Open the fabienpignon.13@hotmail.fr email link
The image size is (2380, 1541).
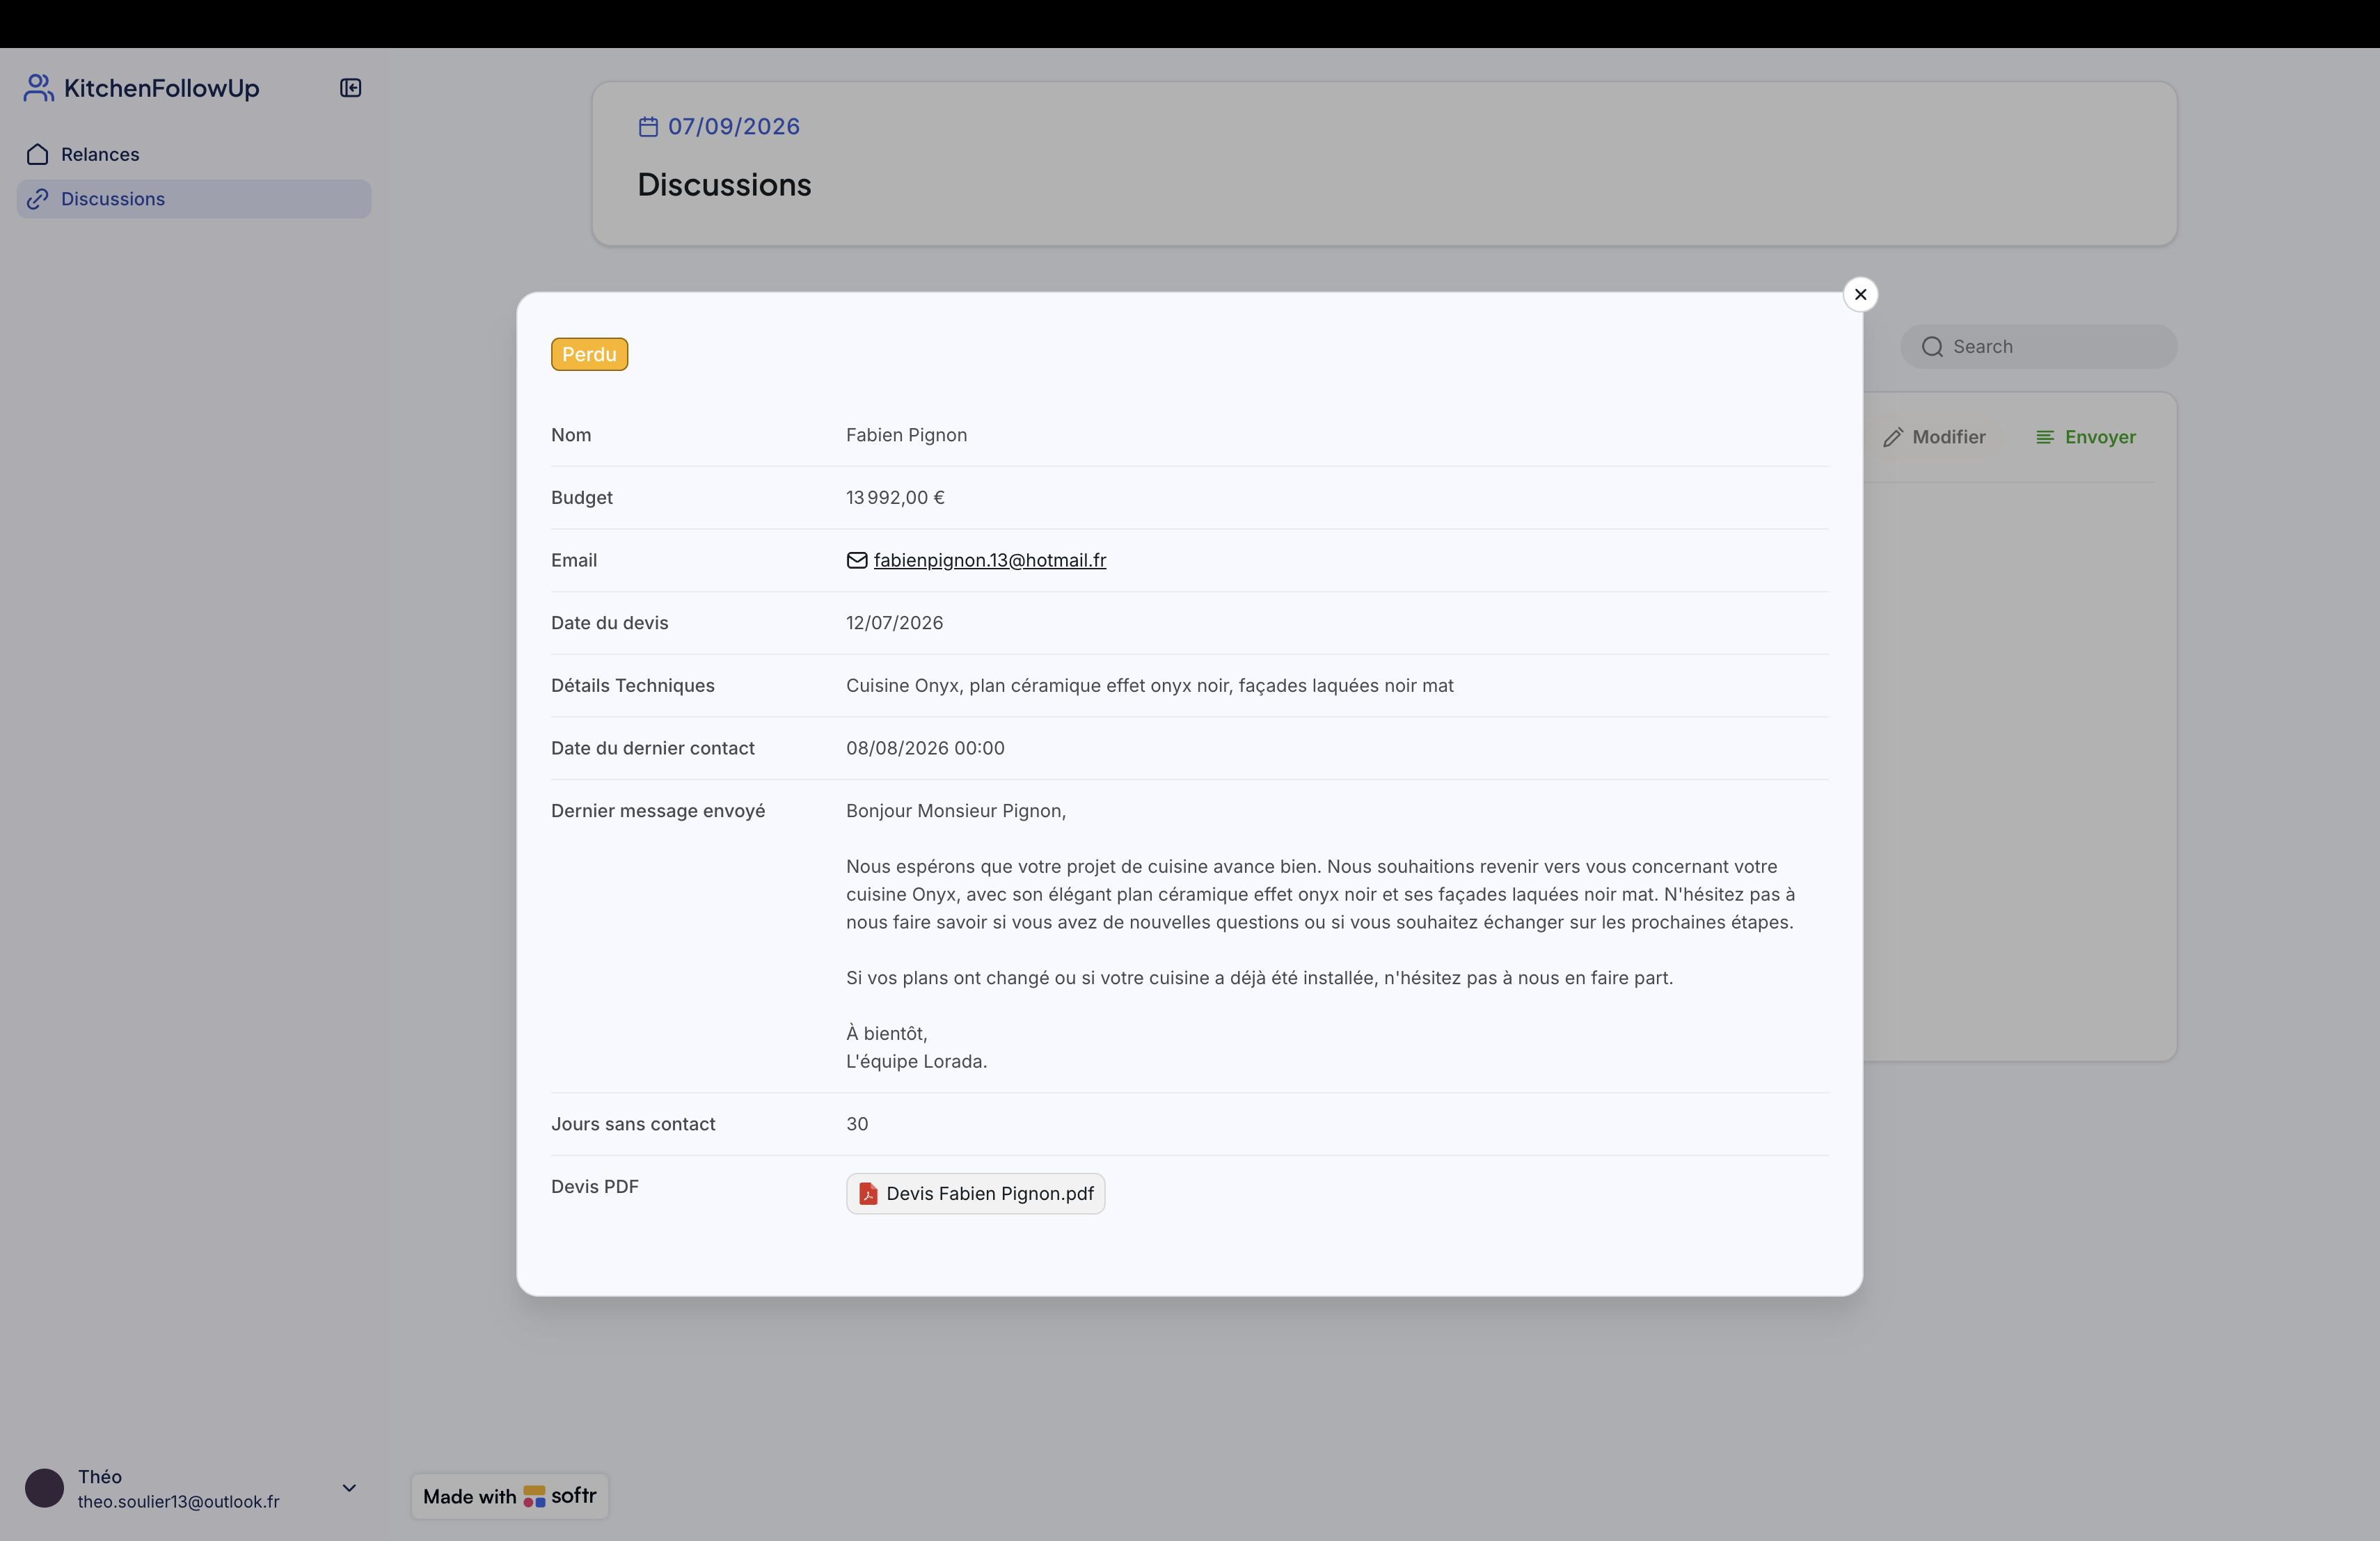point(990,560)
